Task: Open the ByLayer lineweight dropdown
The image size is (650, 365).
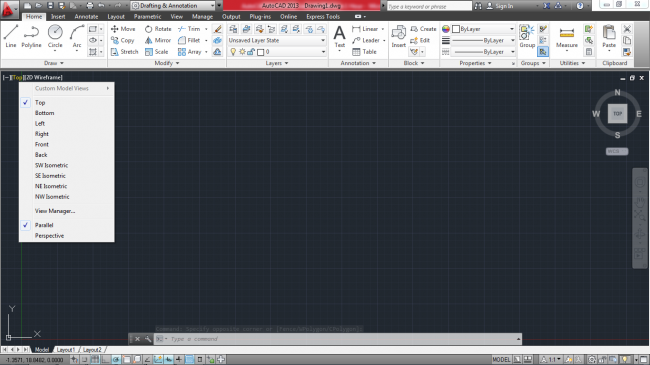Action: pos(483,41)
